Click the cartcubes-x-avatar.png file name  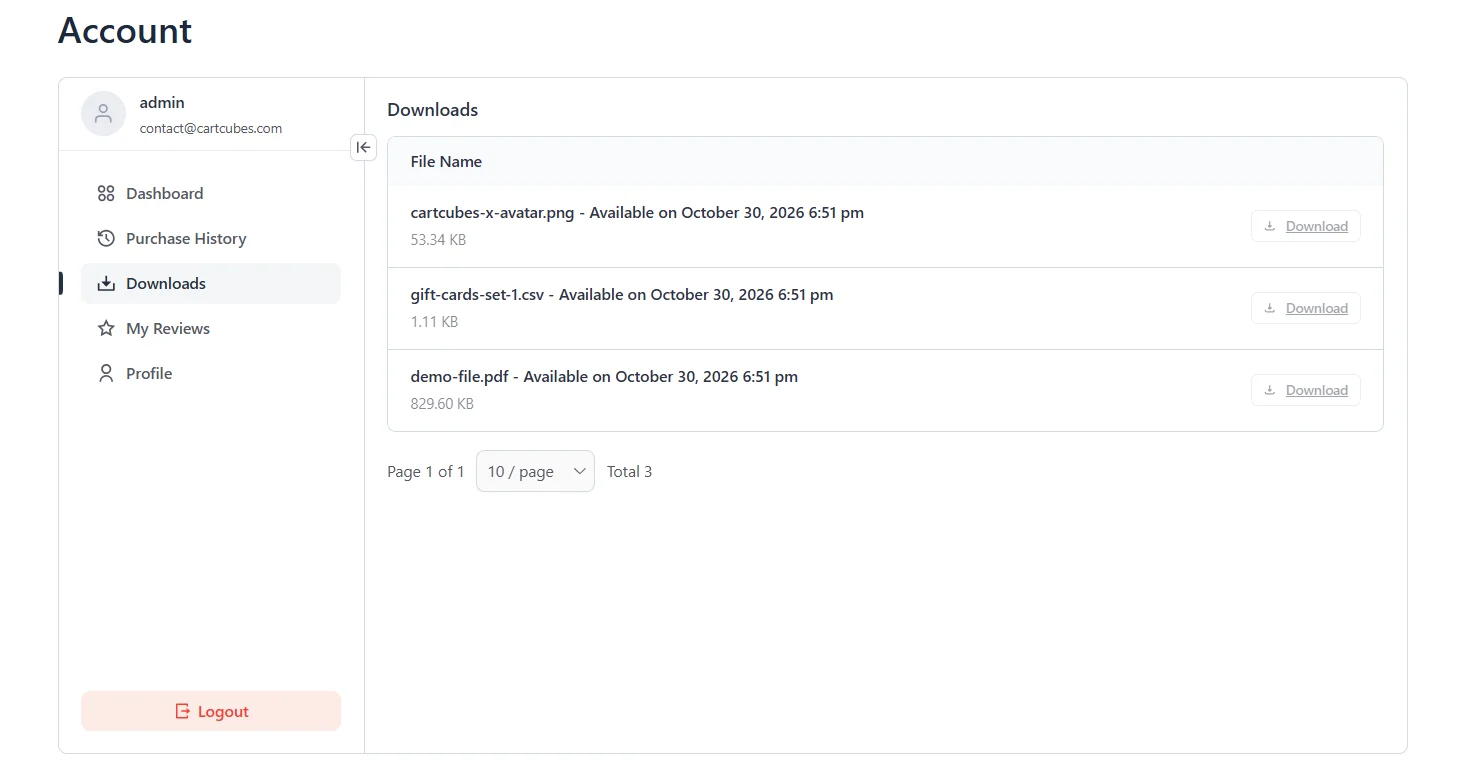[x=493, y=213]
